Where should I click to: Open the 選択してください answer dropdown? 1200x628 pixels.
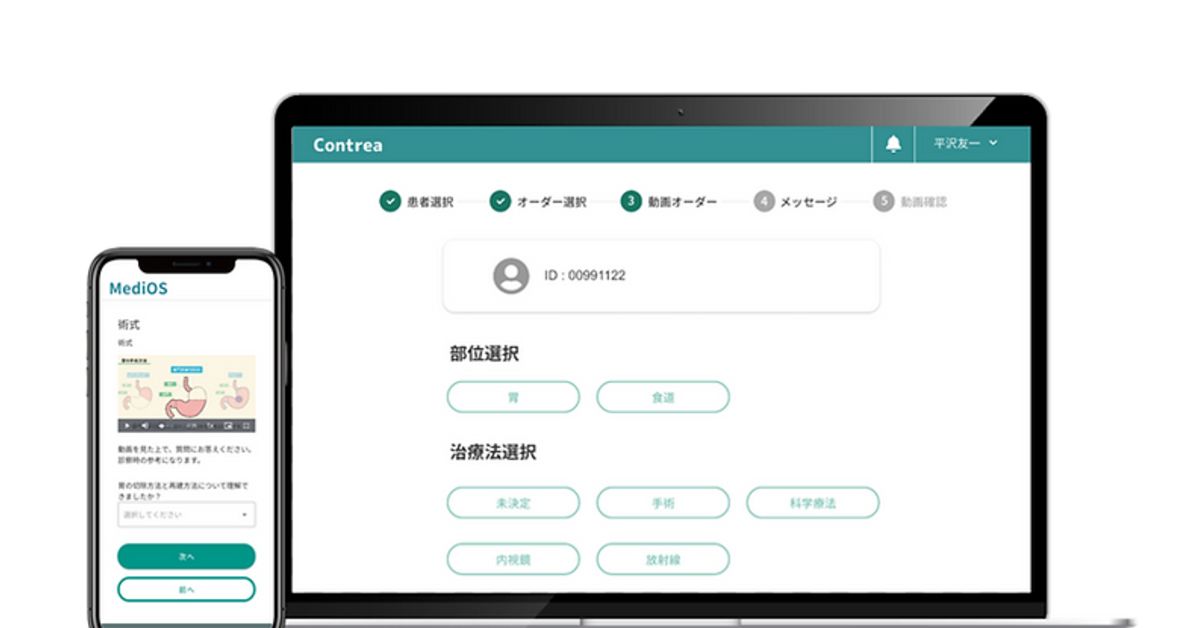point(186,515)
